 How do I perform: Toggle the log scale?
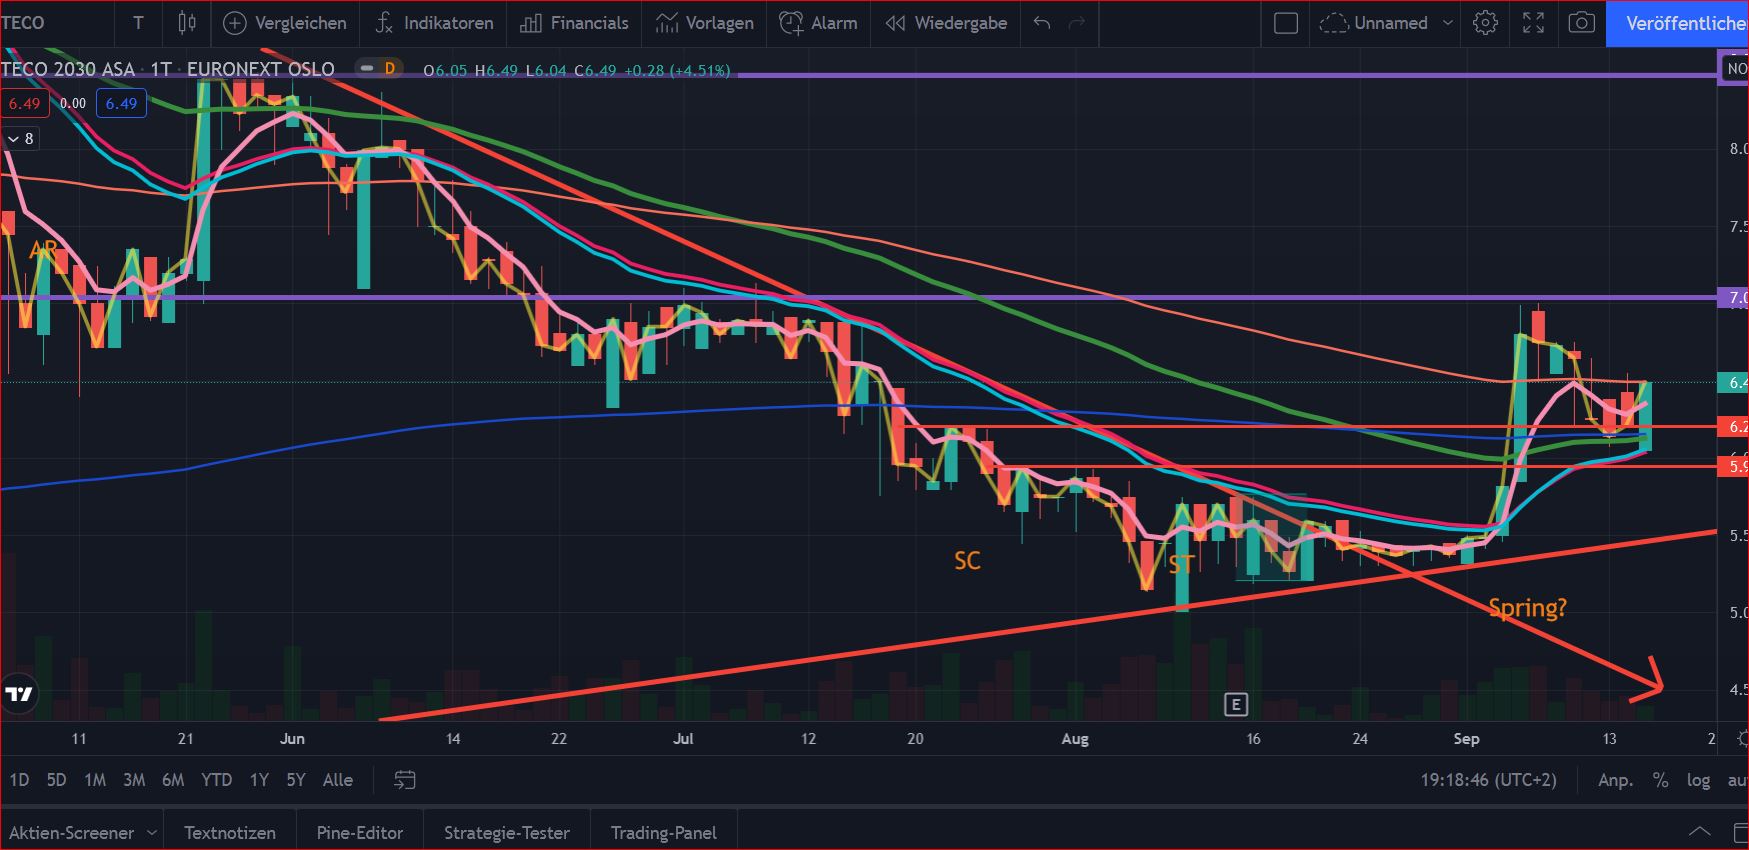click(1698, 780)
